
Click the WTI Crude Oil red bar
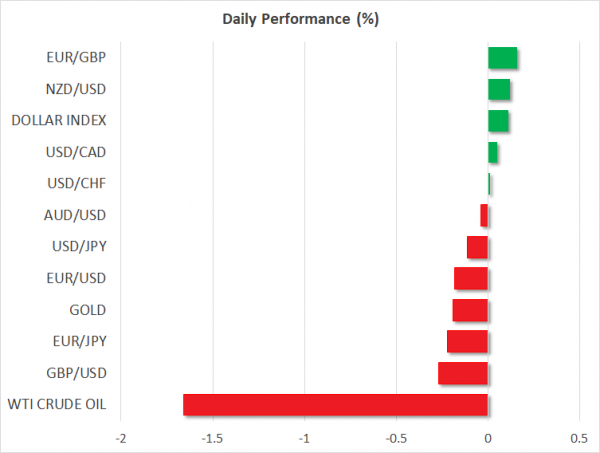335,405
